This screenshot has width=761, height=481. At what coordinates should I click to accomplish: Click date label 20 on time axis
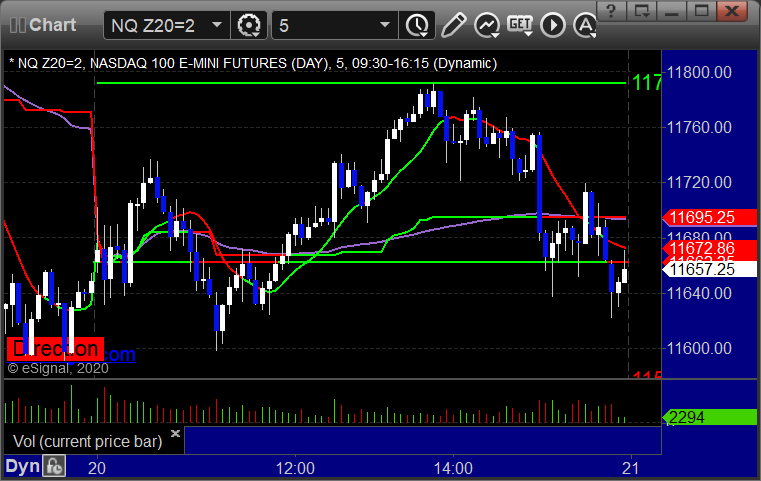pos(97,468)
